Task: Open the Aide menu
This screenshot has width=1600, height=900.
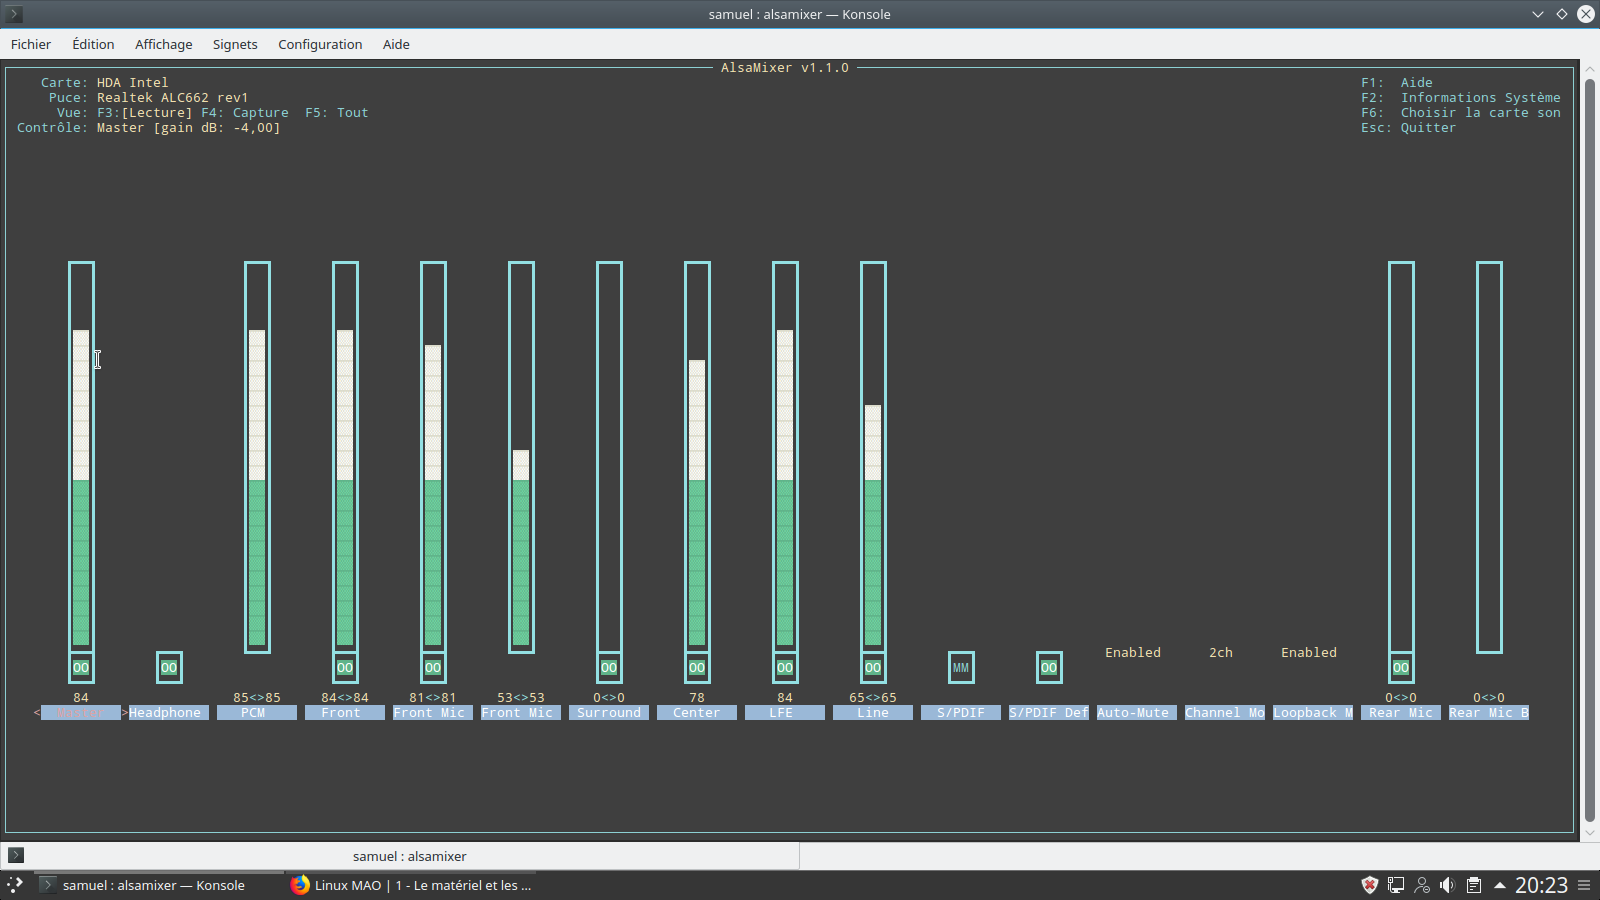Action: click(x=396, y=44)
